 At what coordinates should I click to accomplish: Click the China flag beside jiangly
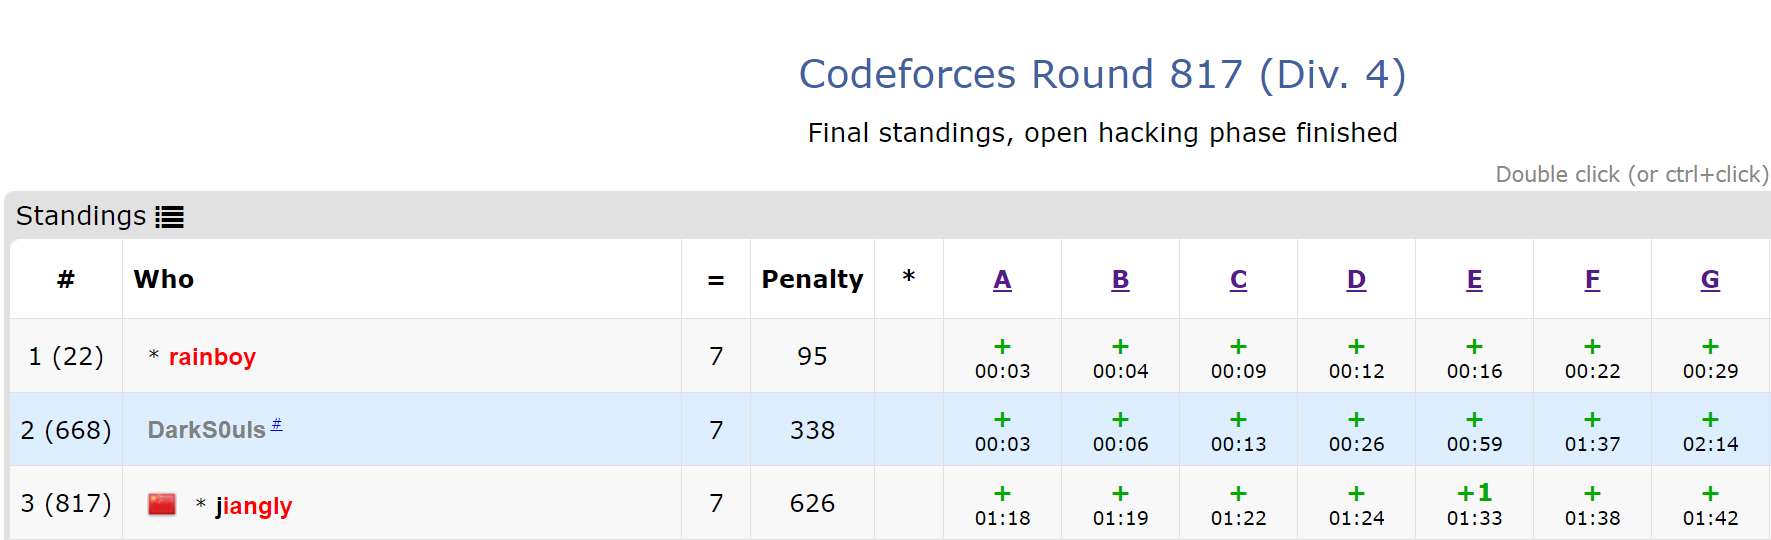162,504
